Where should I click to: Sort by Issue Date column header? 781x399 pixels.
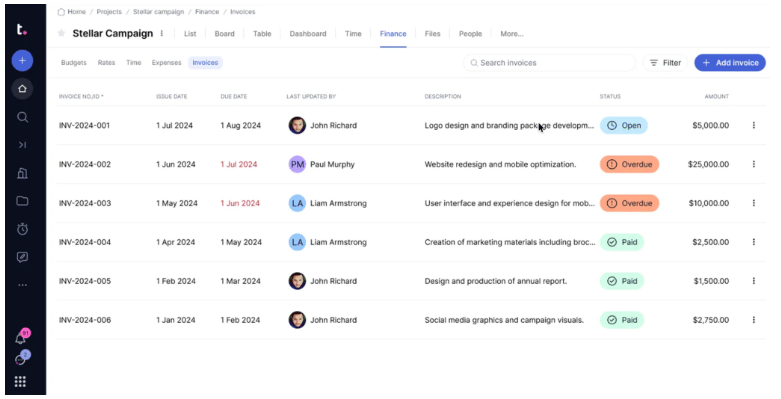click(x=171, y=97)
